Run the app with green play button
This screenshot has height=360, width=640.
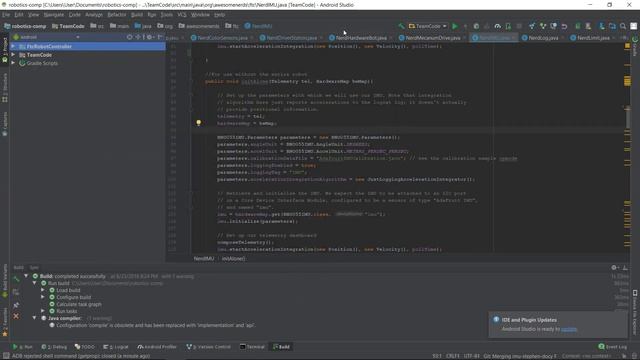pyautogui.click(x=455, y=26)
